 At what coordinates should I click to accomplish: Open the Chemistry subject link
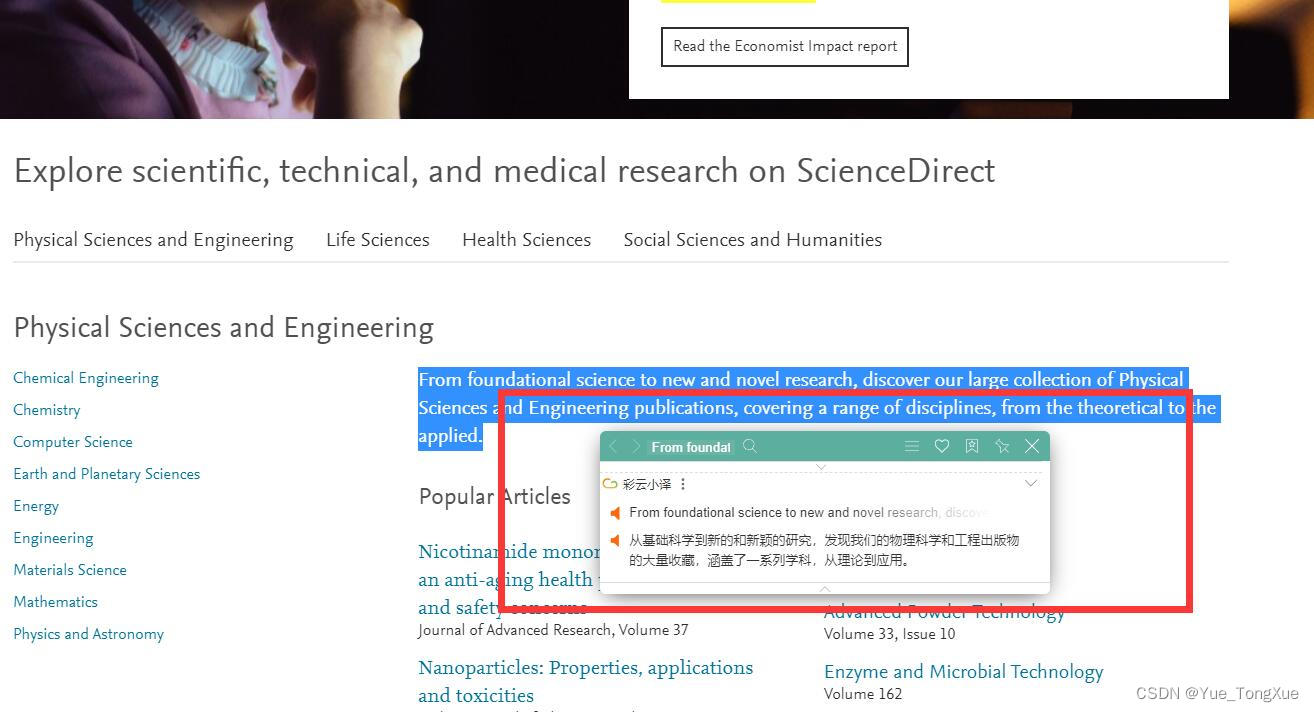pos(47,410)
